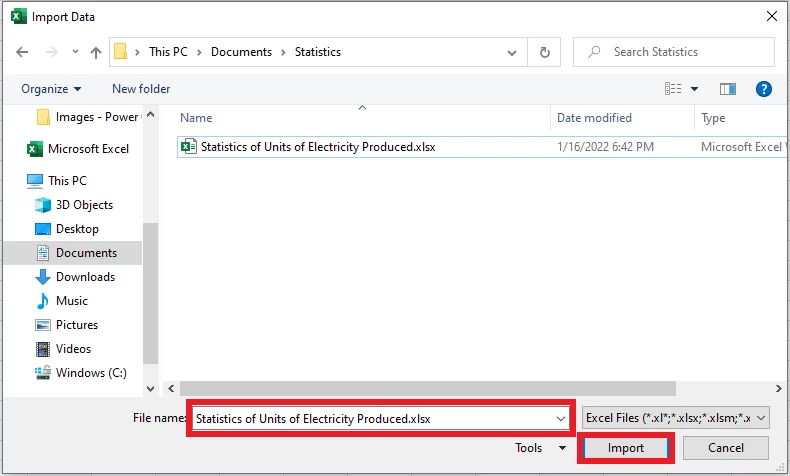The width and height of the screenshot is (790, 476).
Task: Click the horizontal scrollbar right arrow
Action: [x=778, y=388]
